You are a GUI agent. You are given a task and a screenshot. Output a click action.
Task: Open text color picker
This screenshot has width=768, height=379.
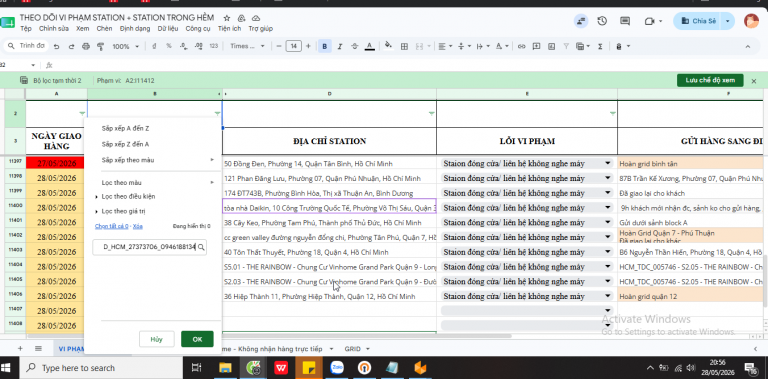pos(370,47)
